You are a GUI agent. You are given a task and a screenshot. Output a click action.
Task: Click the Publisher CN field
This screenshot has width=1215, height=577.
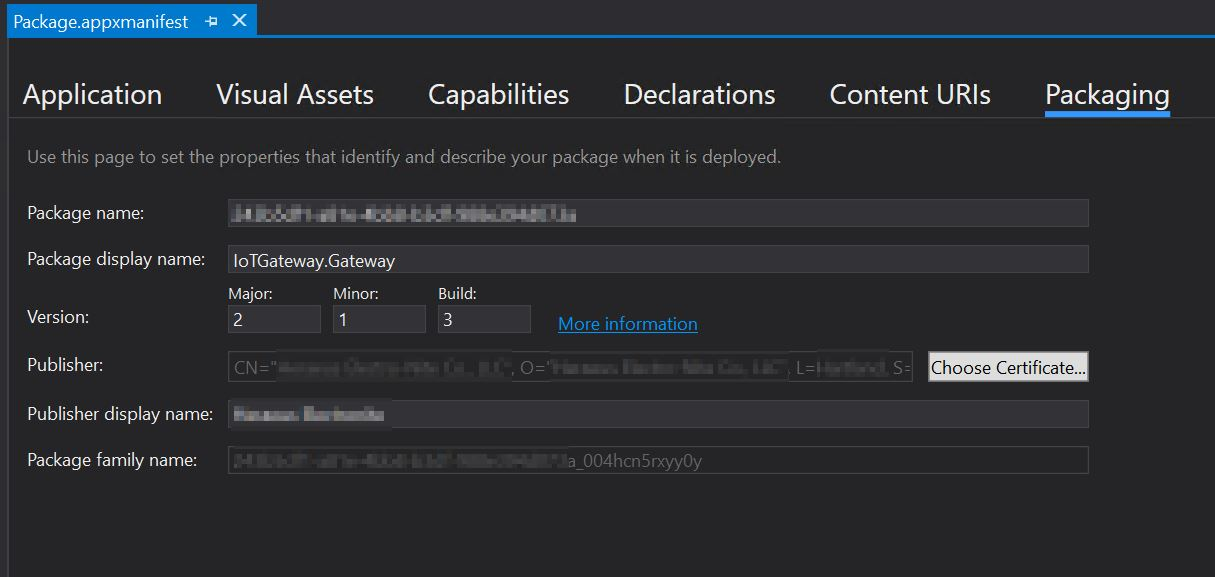coord(570,367)
